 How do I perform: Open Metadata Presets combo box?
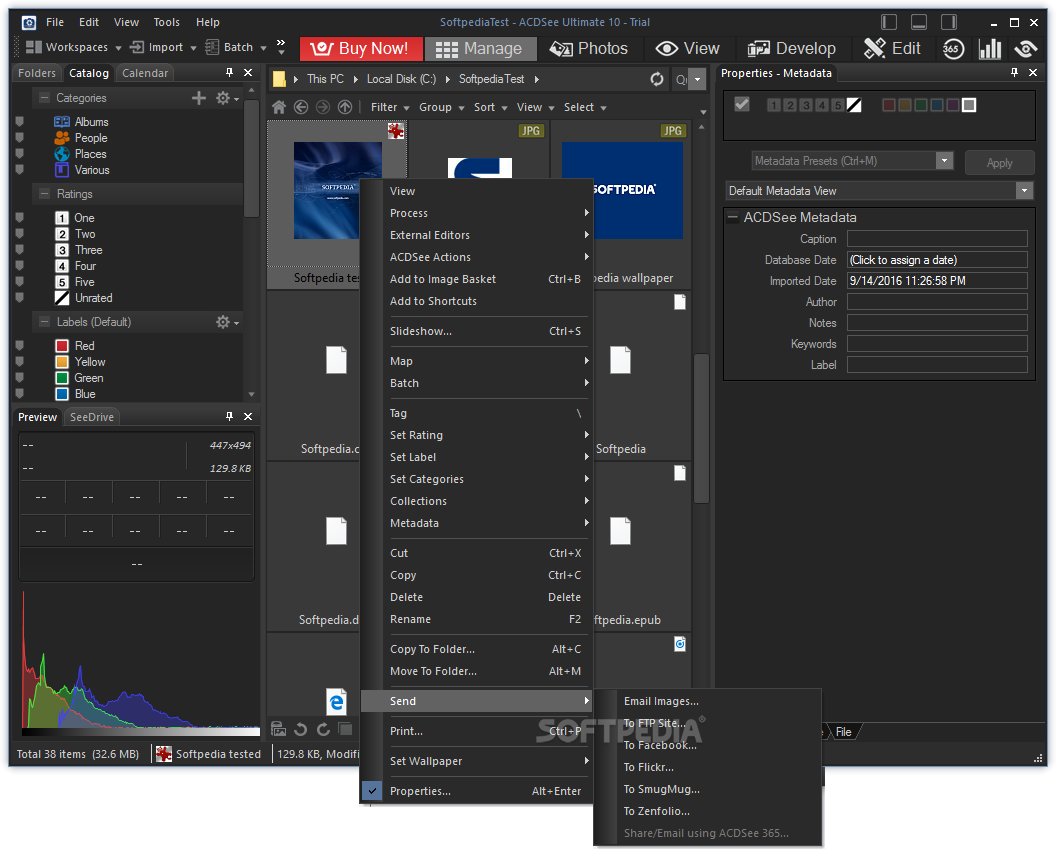point(852,161)
